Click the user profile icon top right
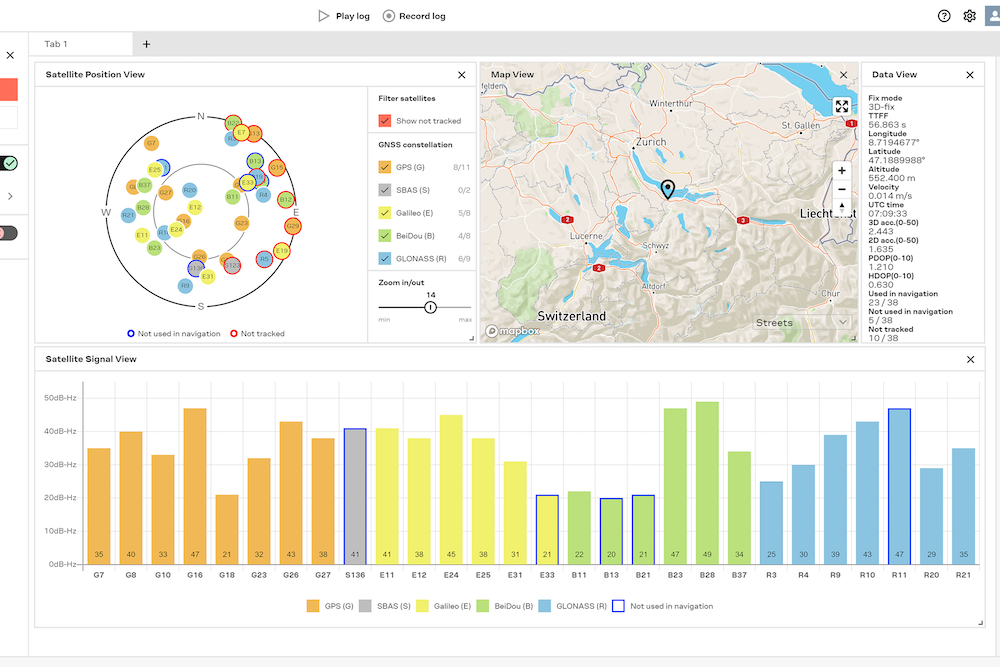Viewport: 1000px width, 667px height. point(993,16)
